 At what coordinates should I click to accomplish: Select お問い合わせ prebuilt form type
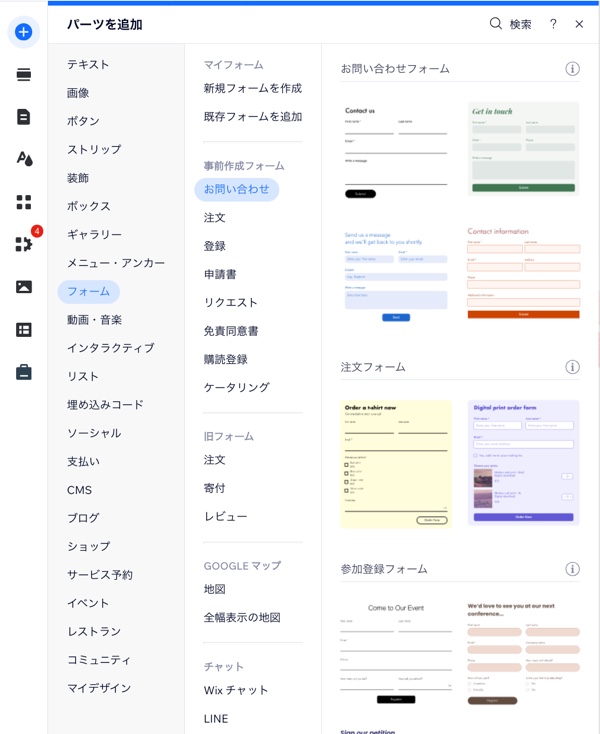(237, 190)
